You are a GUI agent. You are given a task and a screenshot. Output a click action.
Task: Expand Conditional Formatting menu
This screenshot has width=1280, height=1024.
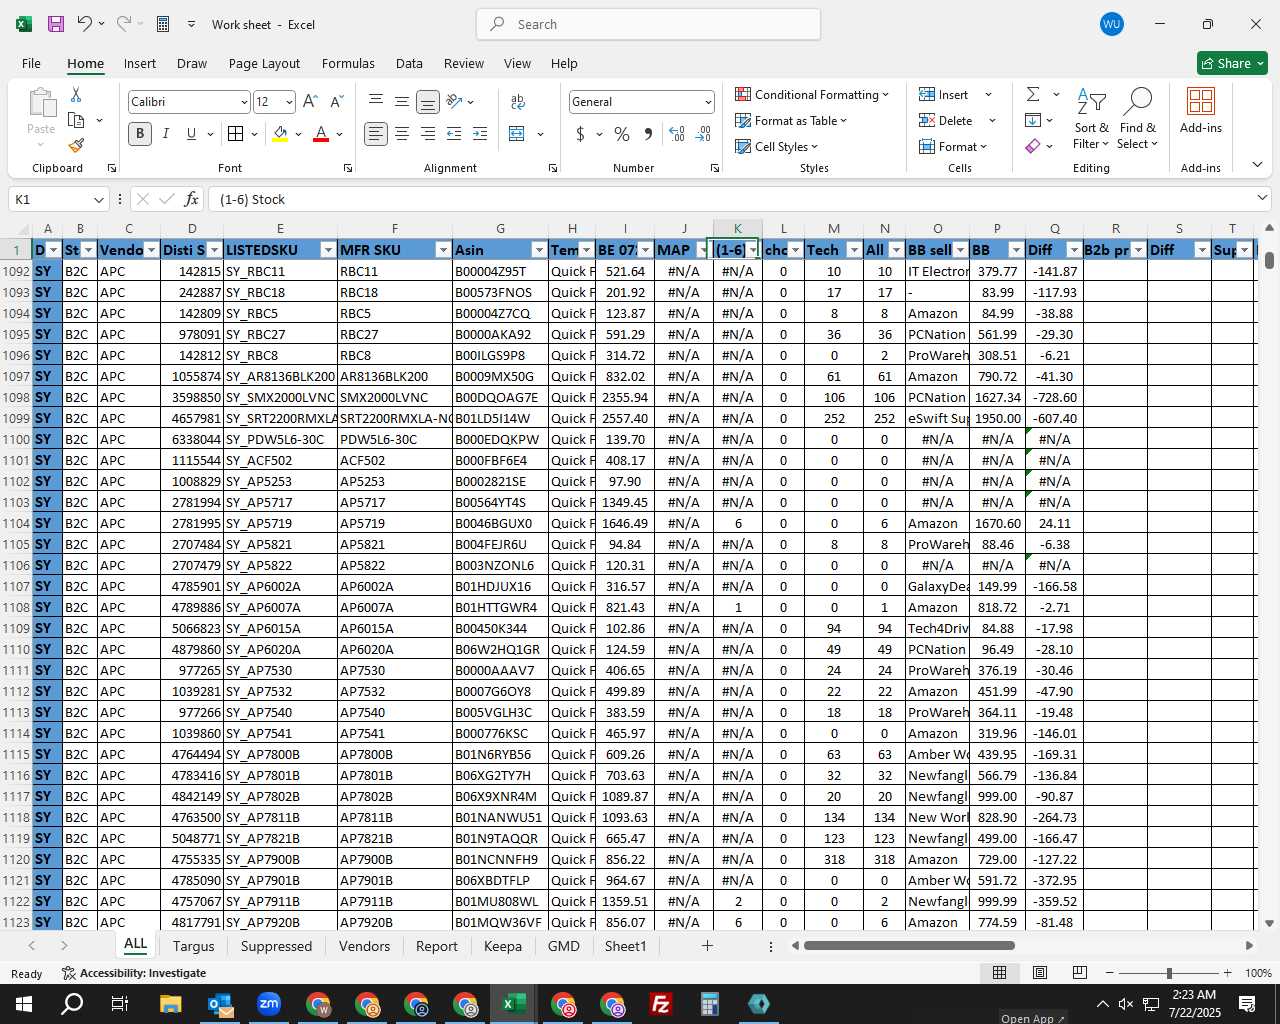(x=812, y=94)
